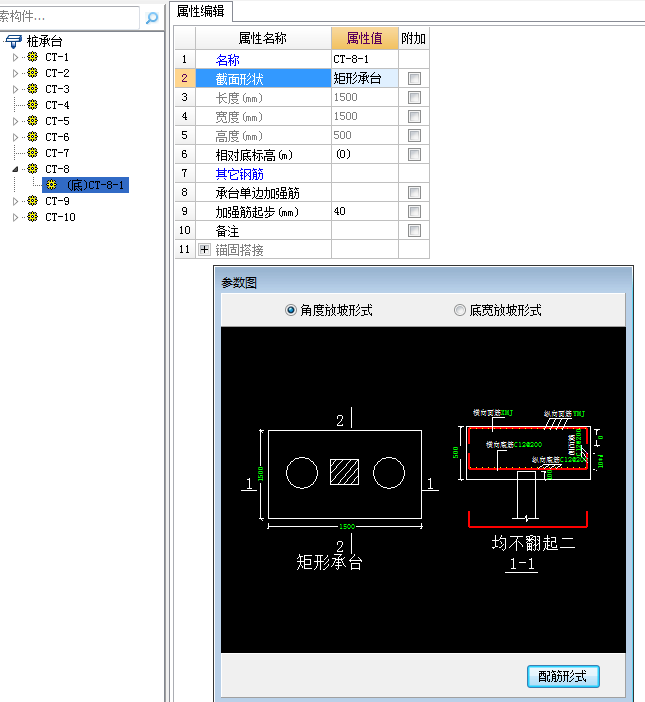Open the 其它钢筋 property link
Screen dimensions: 645x702
pyautogui.click(x=239, y=174)
